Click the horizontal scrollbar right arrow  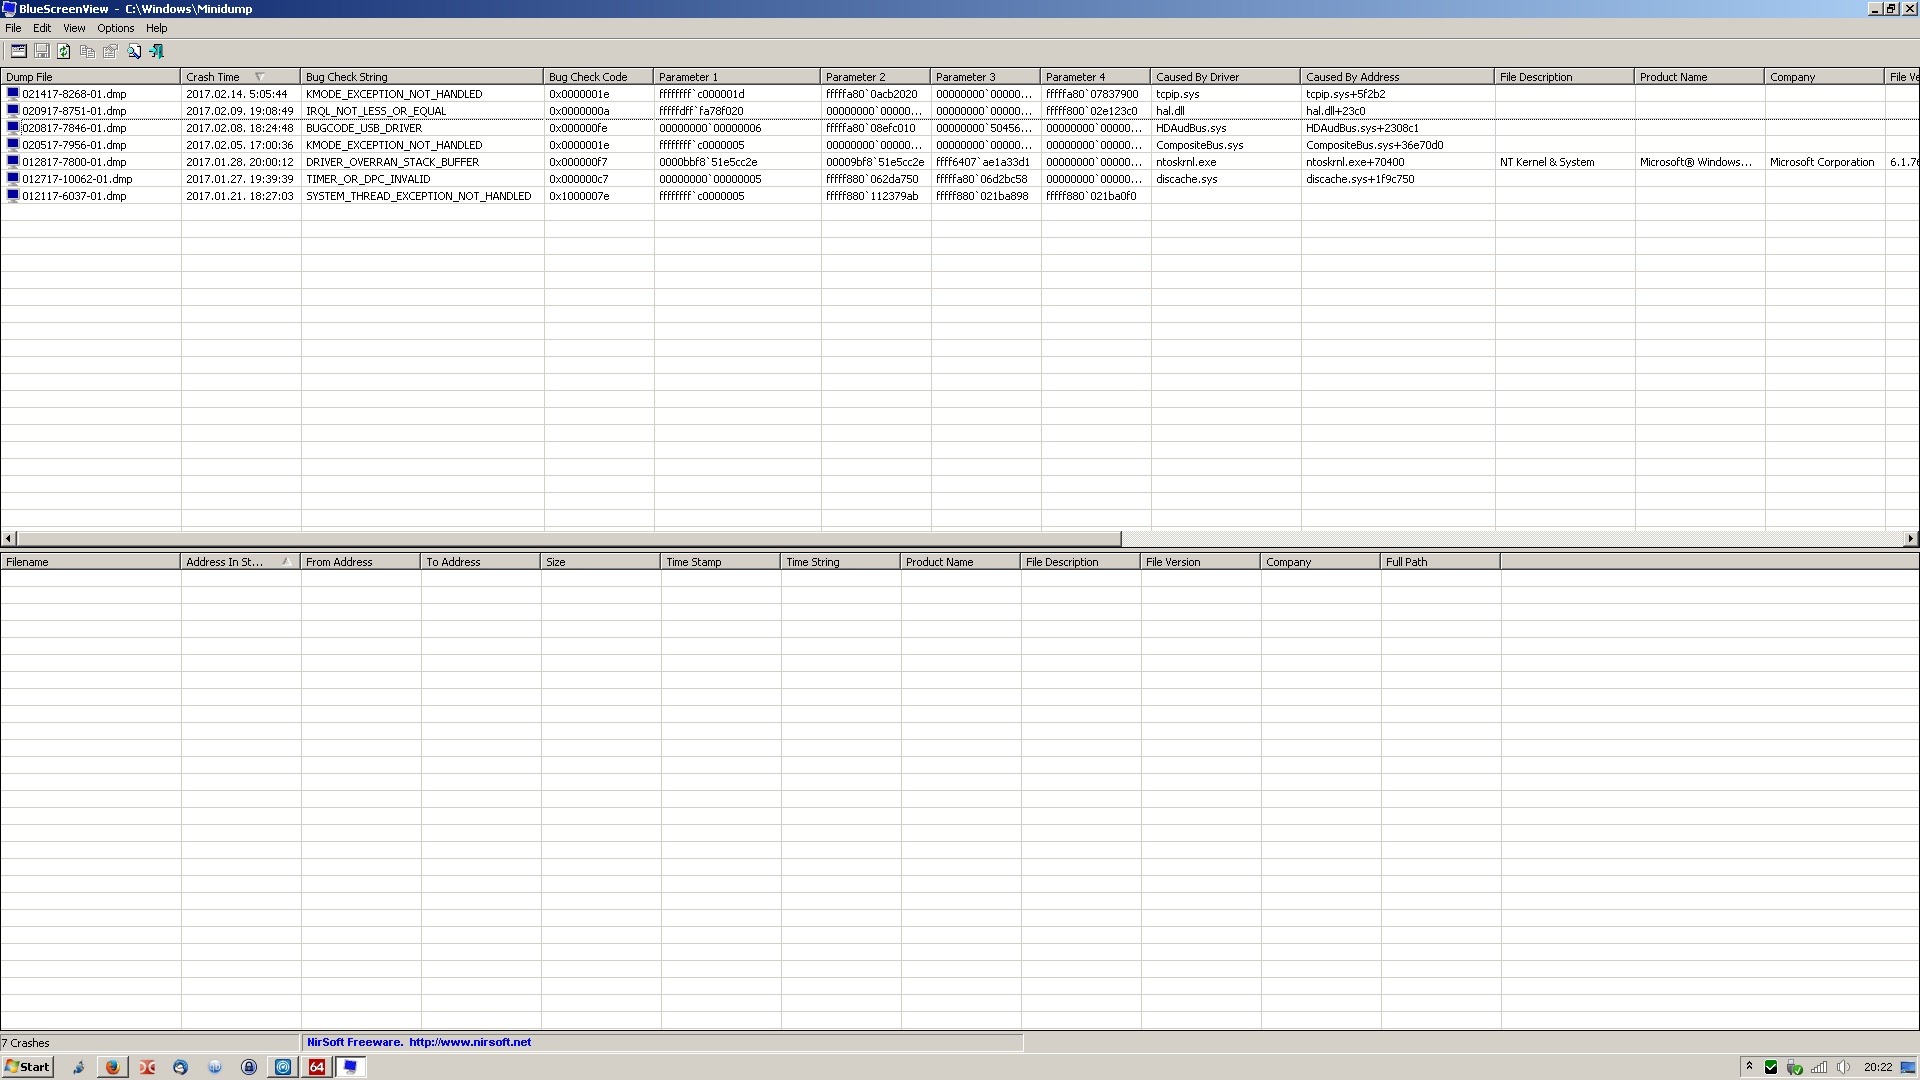(x=1910, y=539)
